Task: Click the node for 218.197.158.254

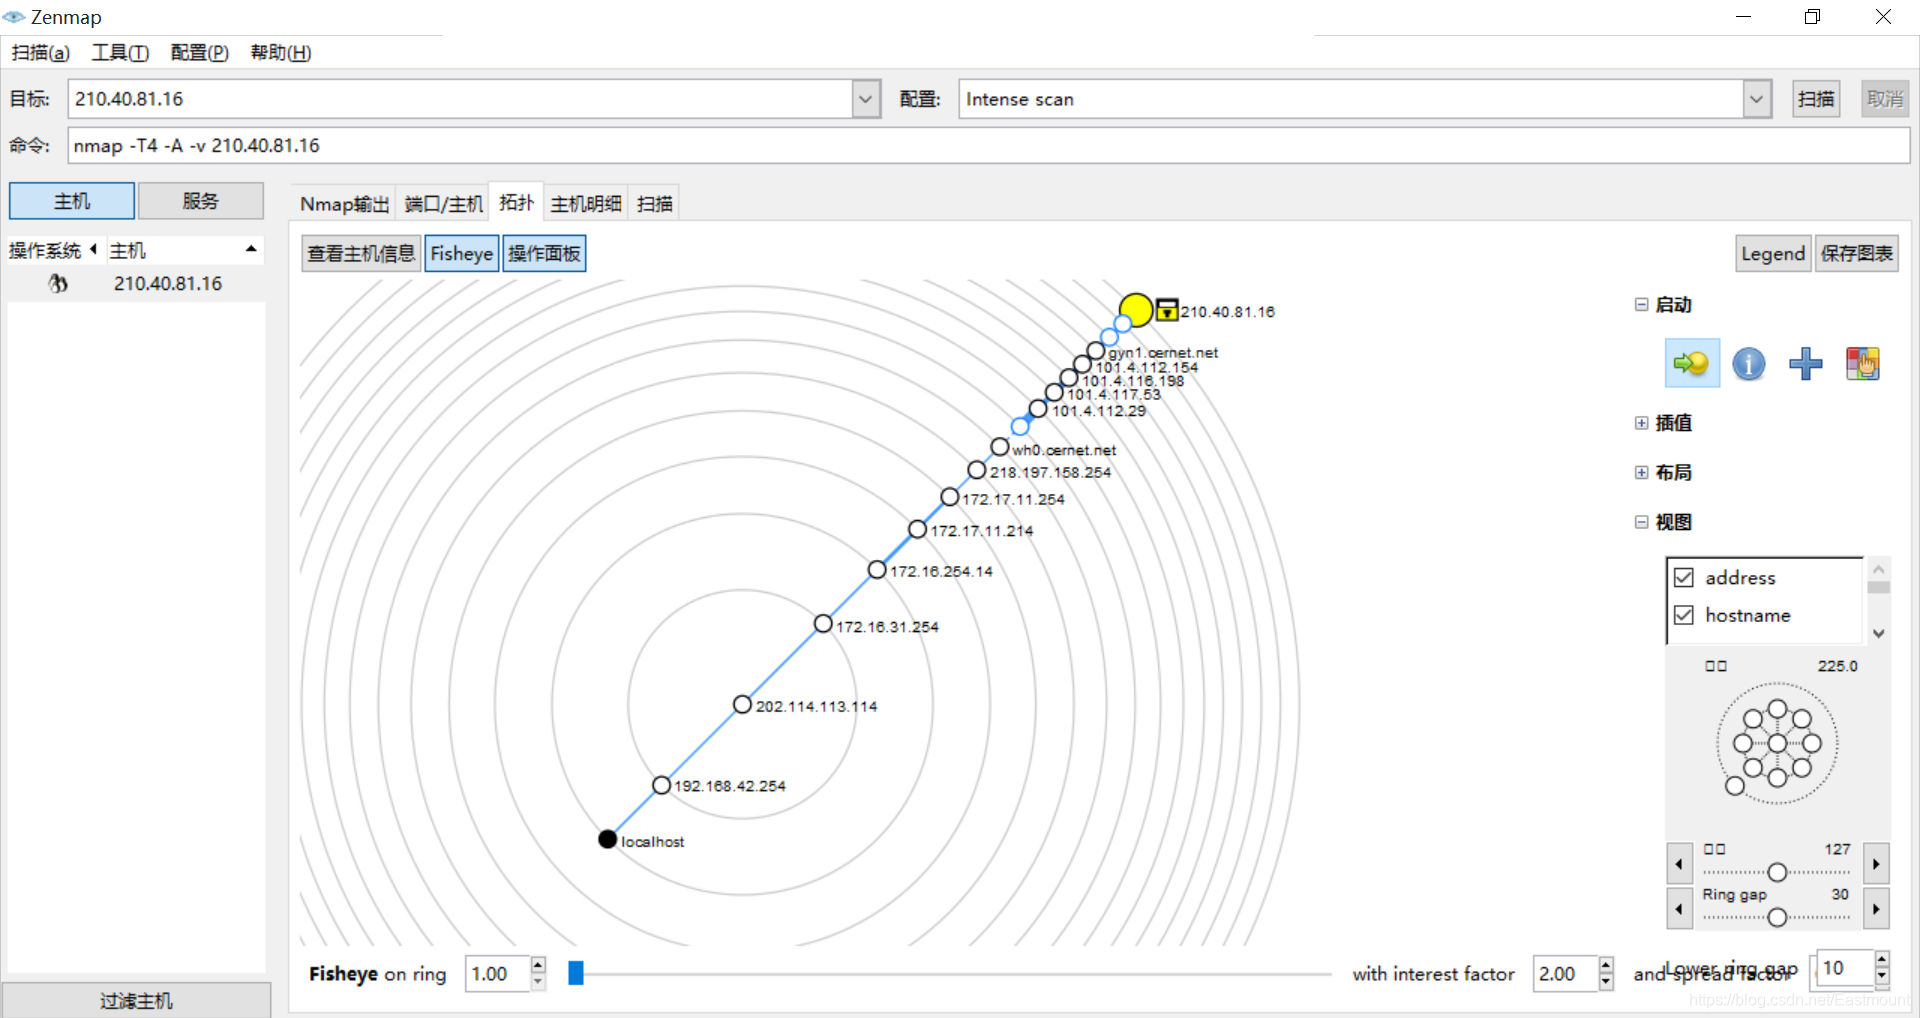Action: [x=977, y=470]
